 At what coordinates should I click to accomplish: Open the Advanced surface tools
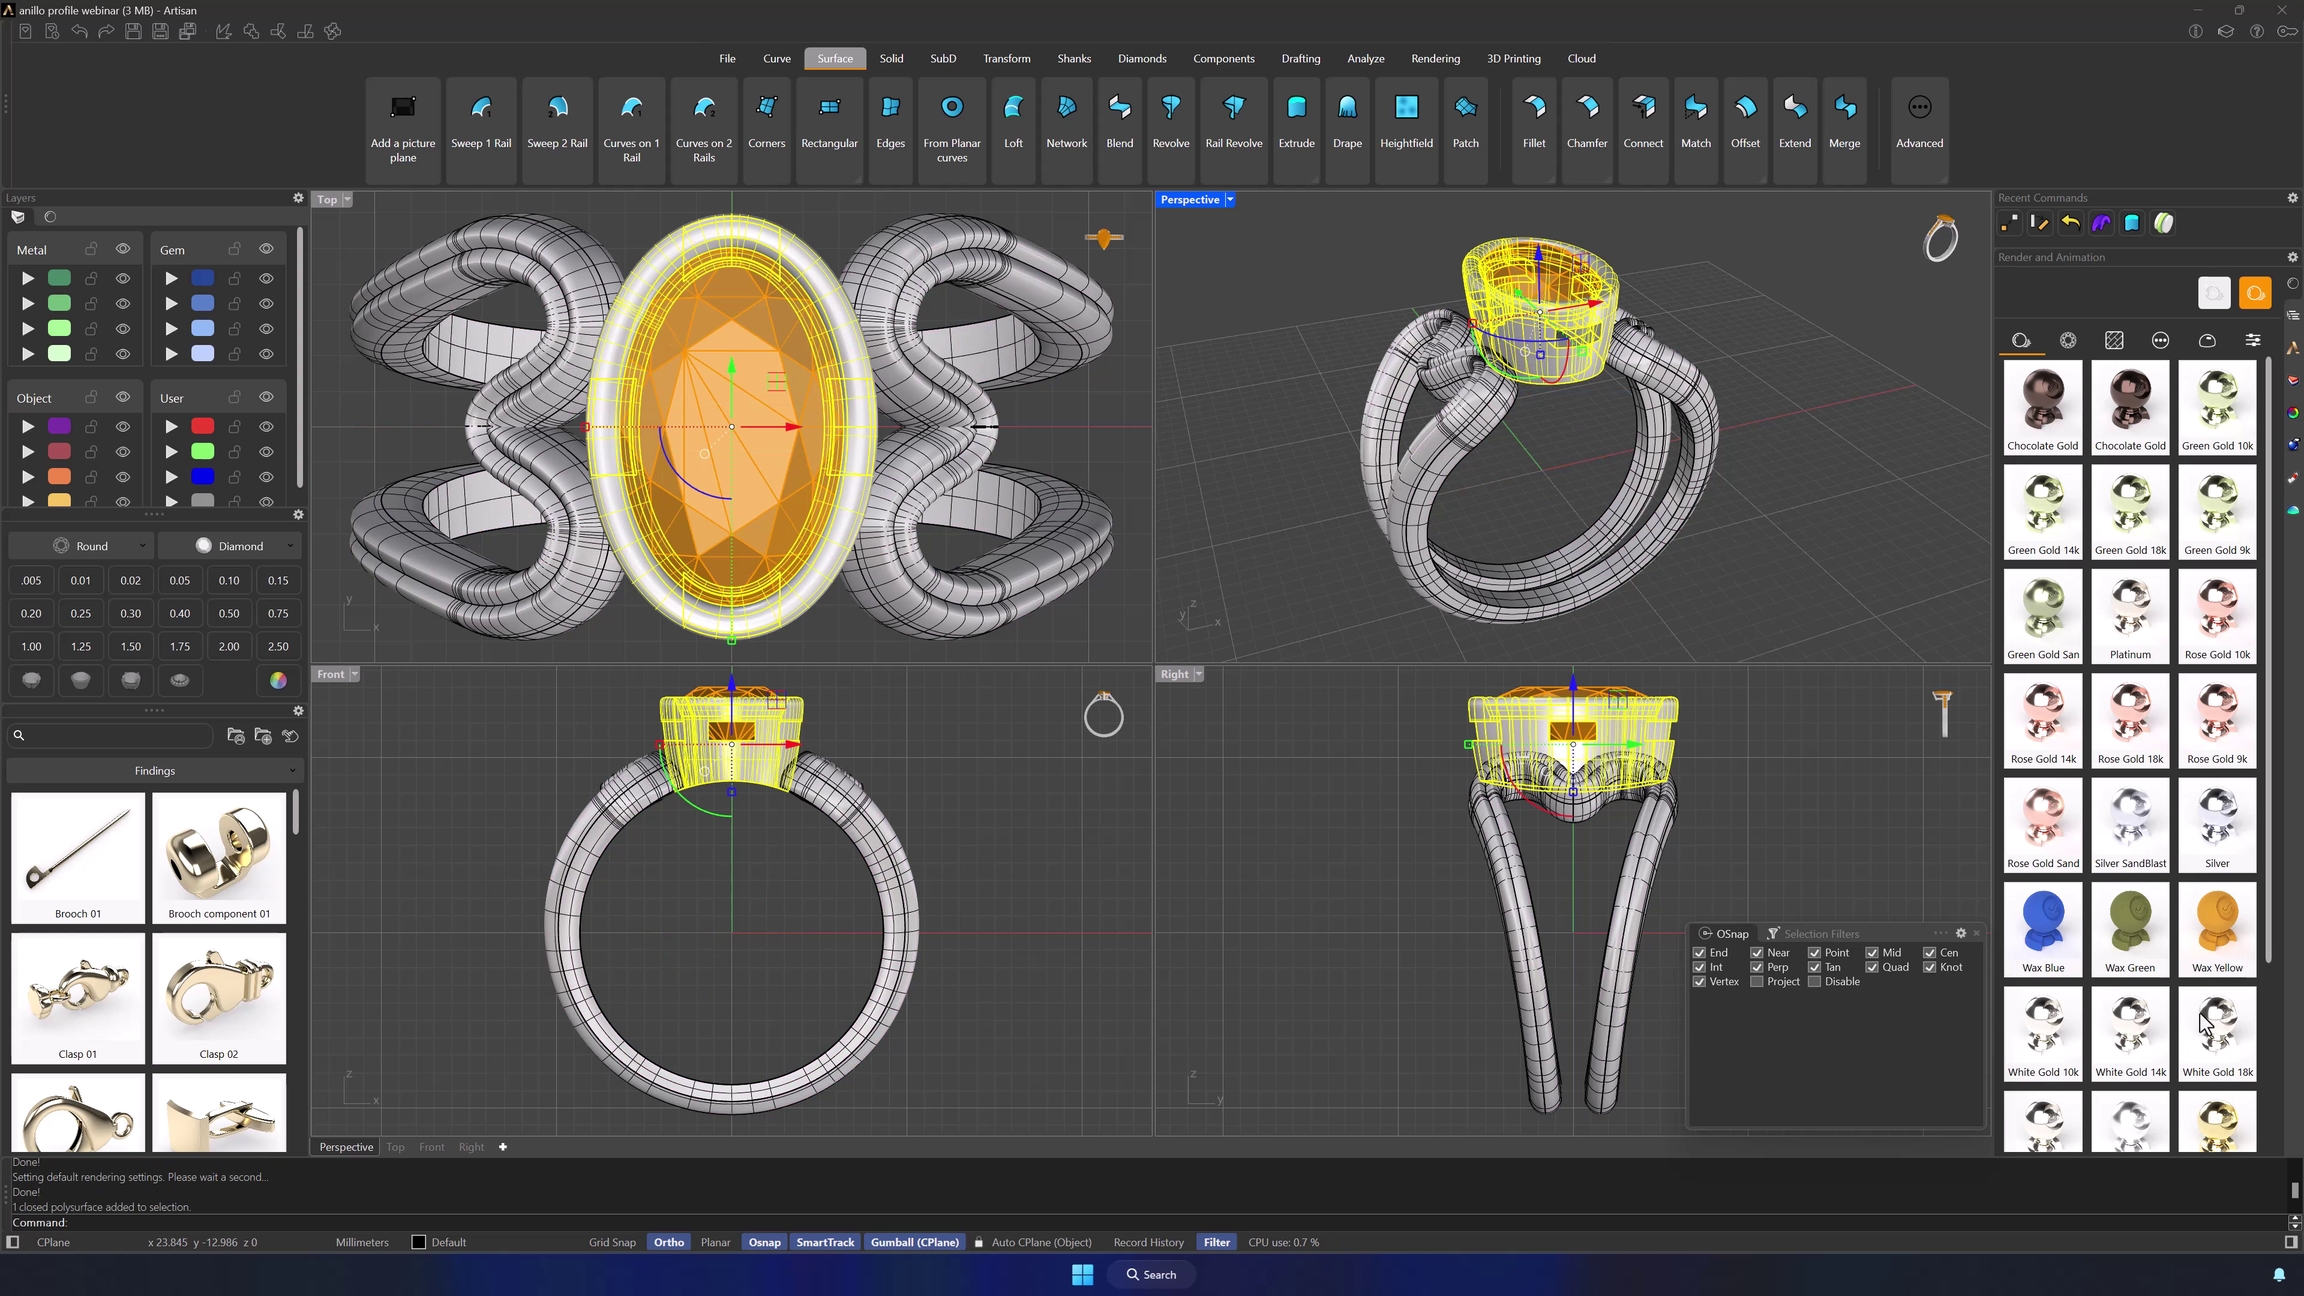tap(1919, 122)
